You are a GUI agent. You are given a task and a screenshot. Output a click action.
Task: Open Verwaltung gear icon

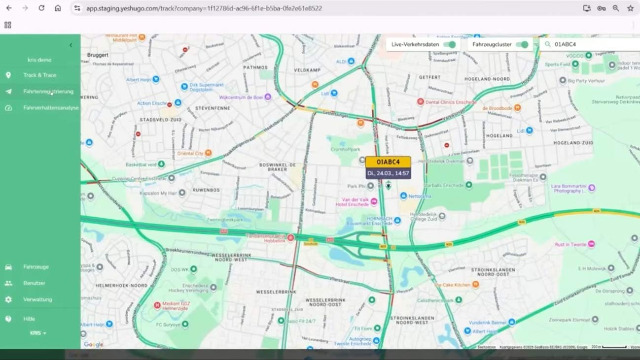coord(8,300)
